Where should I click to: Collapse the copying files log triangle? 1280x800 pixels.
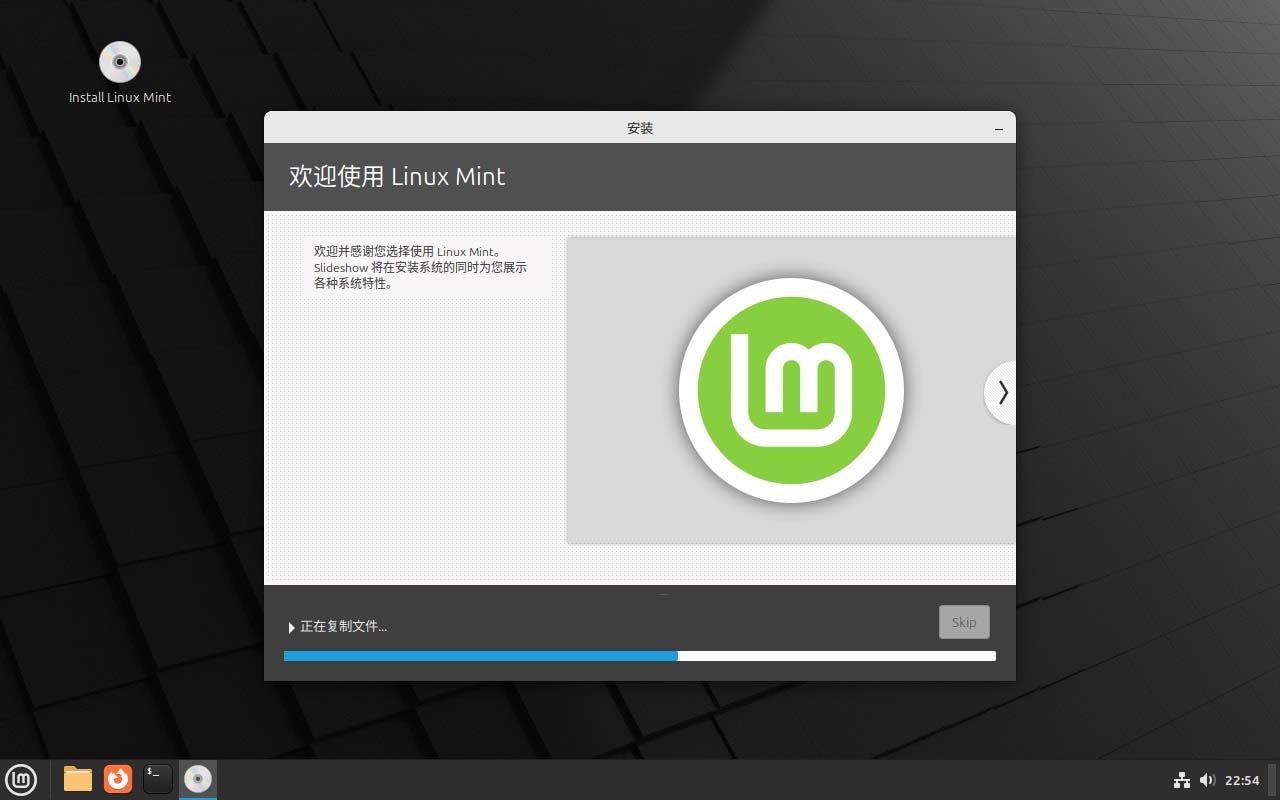click(x=291, y=627)
